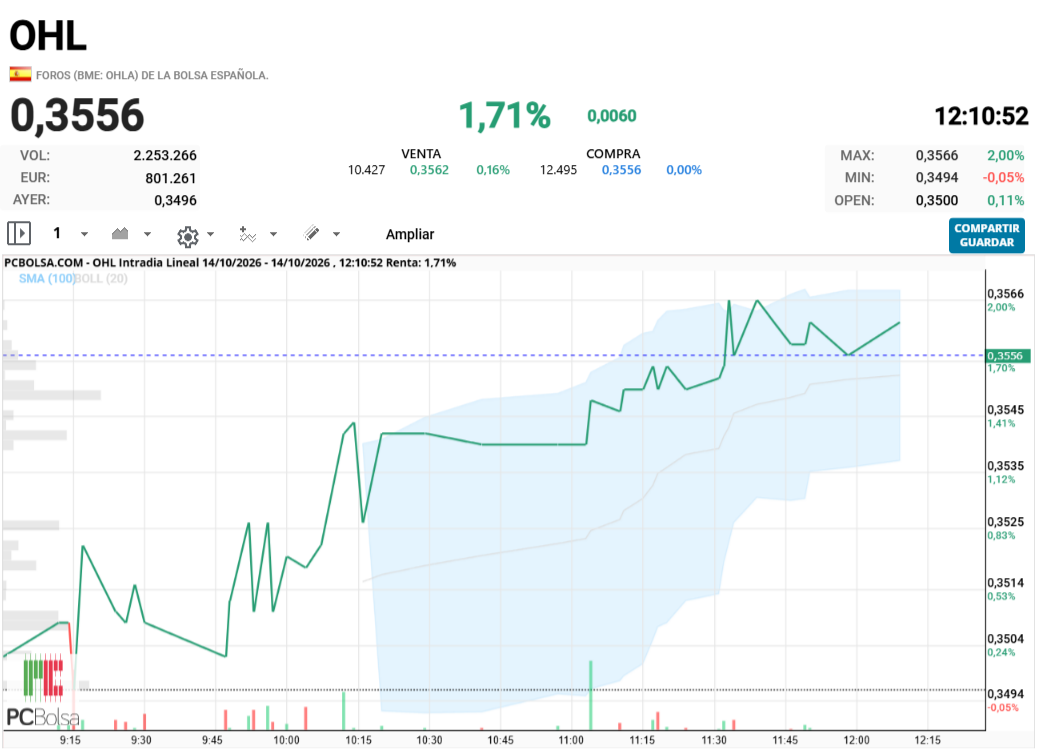Click the large green 1,71% change
Screen dimensions: 1037x749
(505, 116)
